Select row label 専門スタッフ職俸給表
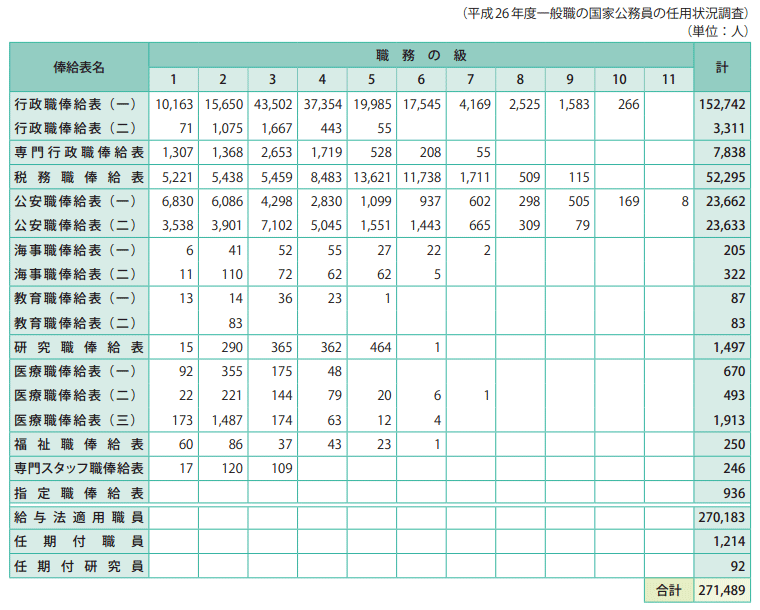The width and height of the screenshot is (760, 610). pos(79,469)
